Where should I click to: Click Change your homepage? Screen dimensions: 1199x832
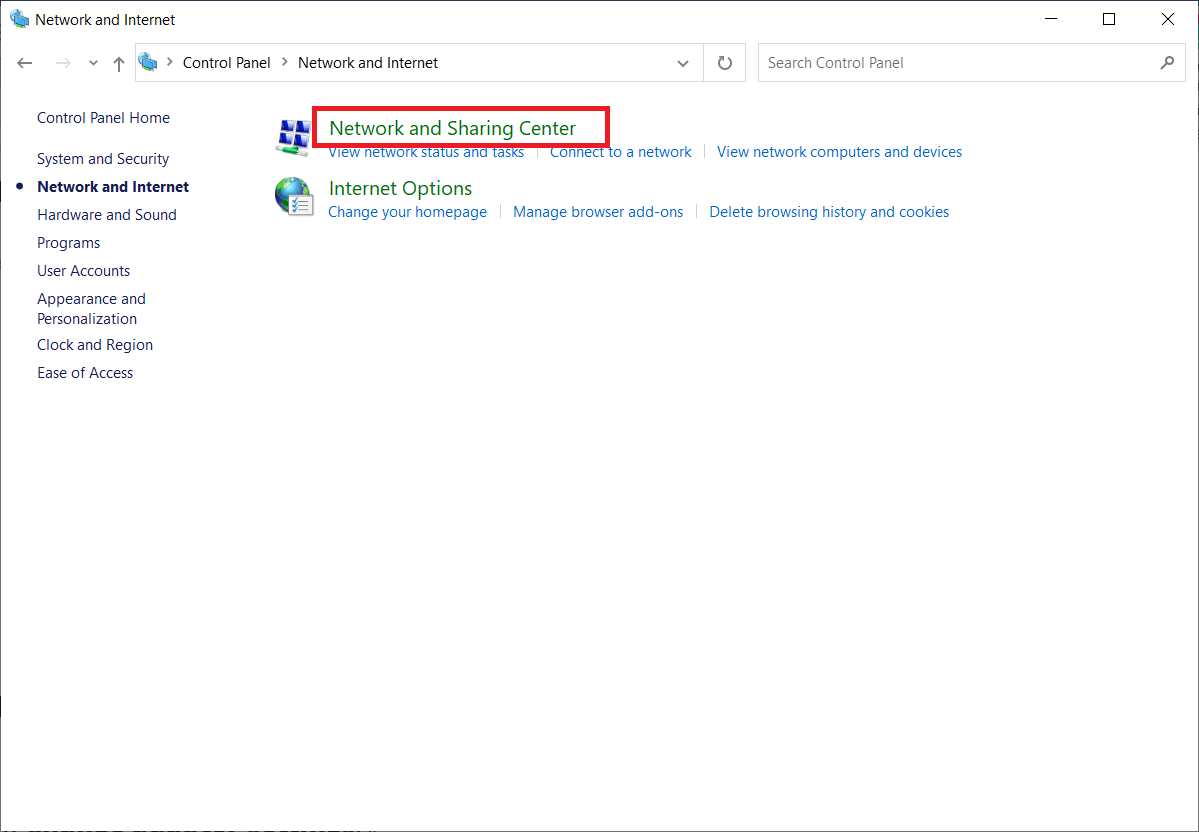coord(408,212)
